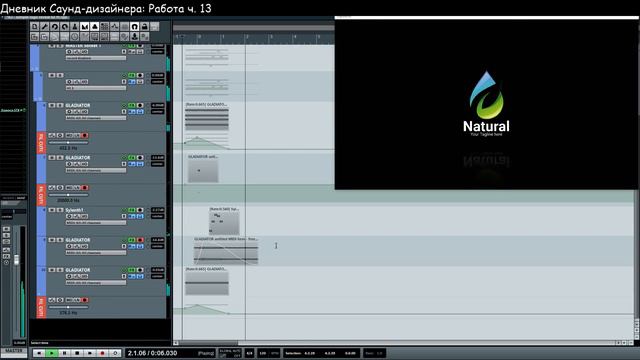This screenshot has width=640, height=360.
Task: Toggle the checkbox icon on 402.8 Hz envelope lane
Action: (51, 136)
